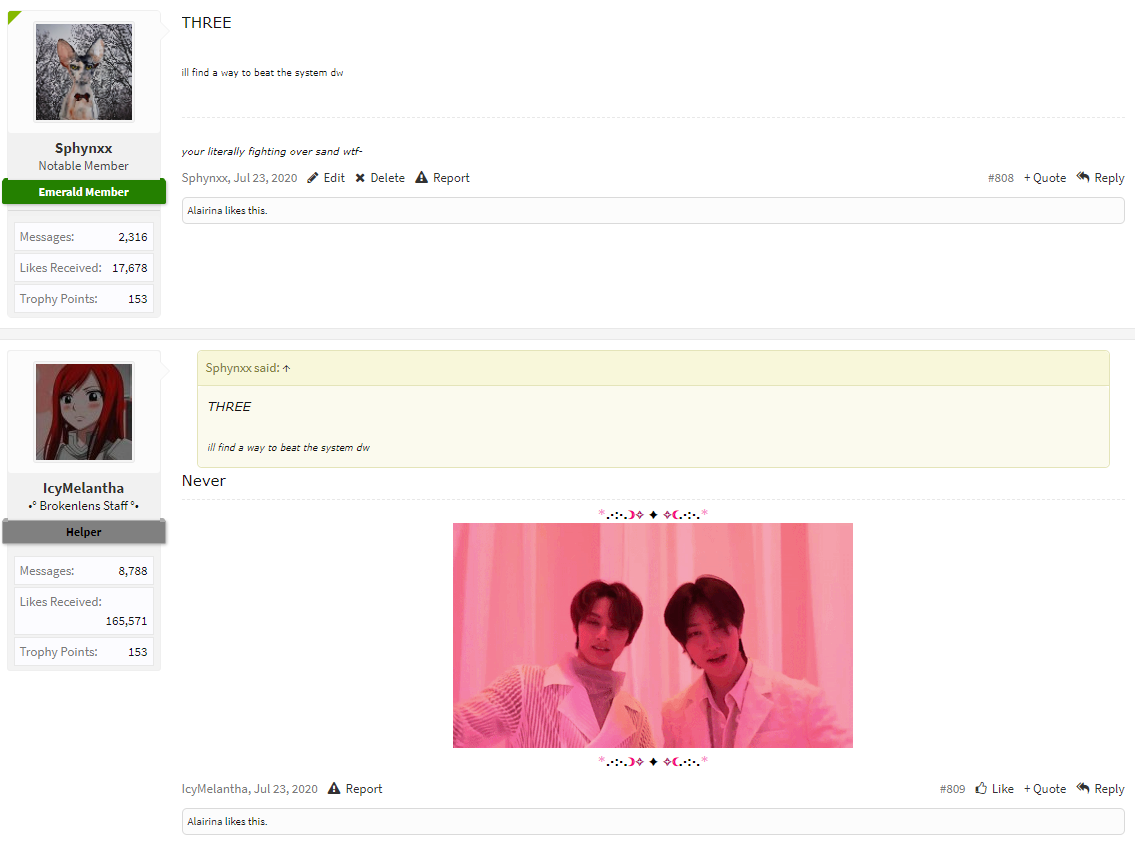Click the Emerald Member rank banner
The width and height of the screenshot is (1135, 844).
click(84, 192)
